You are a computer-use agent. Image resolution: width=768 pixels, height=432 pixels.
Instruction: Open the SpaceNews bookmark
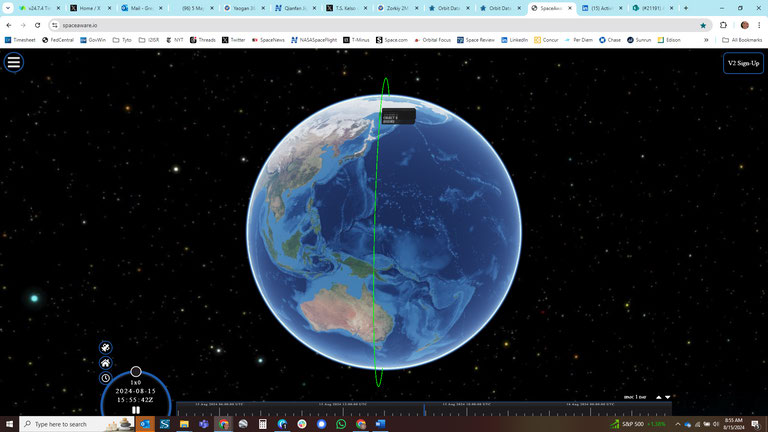268,40
